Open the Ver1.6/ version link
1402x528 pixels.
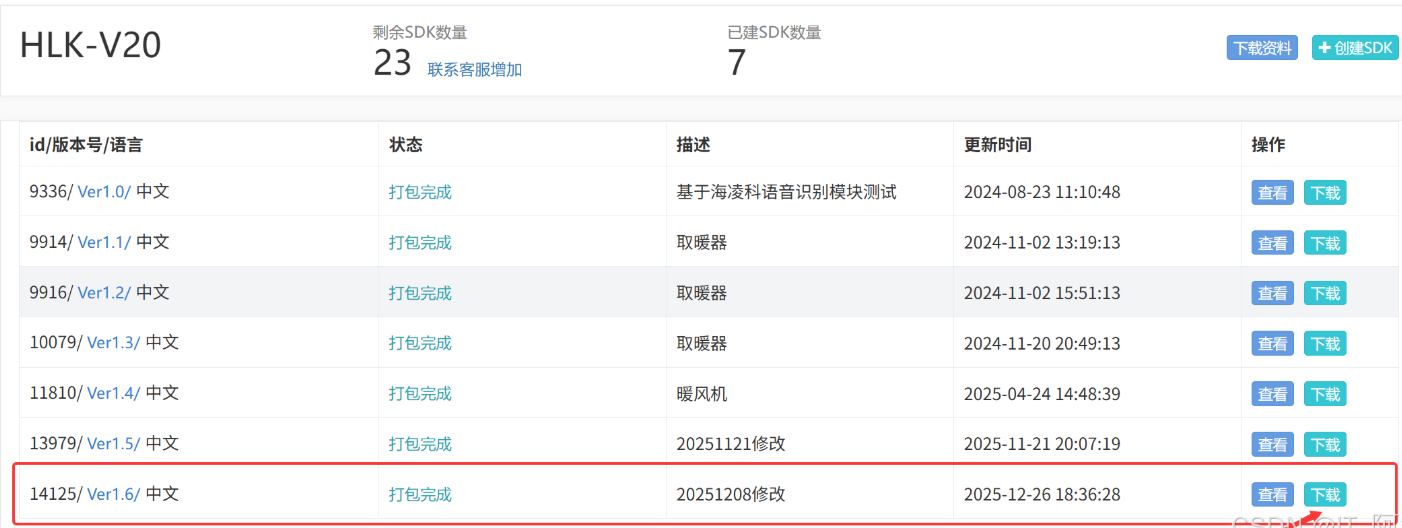114,494
